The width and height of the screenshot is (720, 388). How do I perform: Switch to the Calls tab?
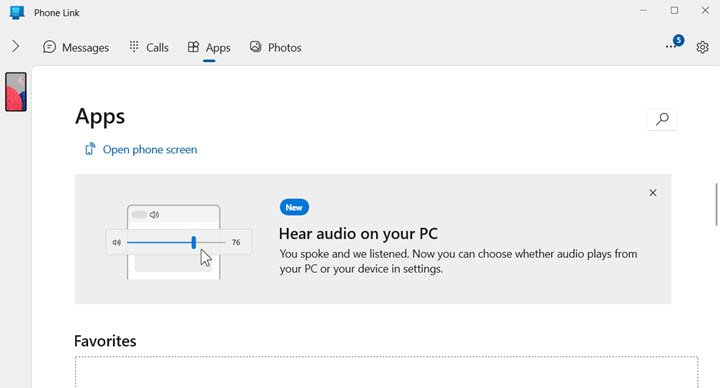click(149, 47)
